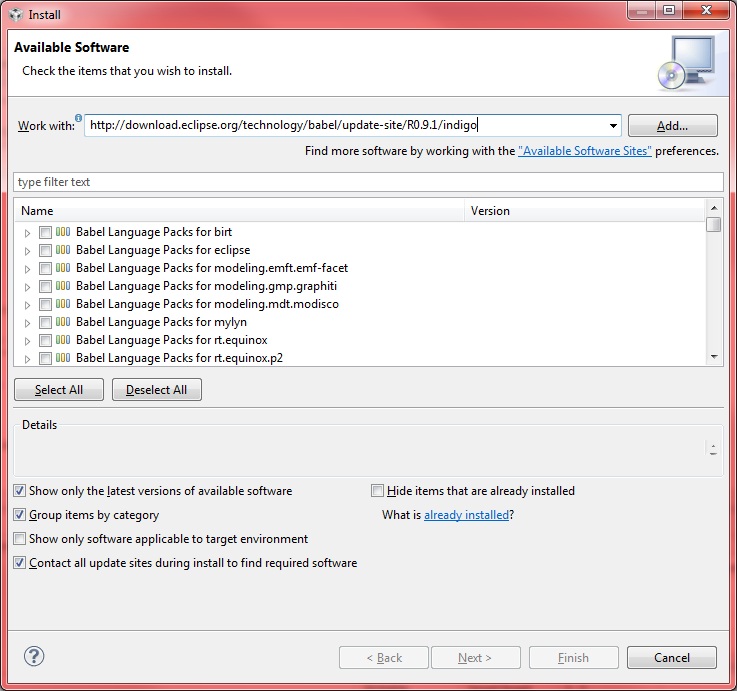This screenshot has width=737, height=691.
Task: Click category icon for Babel Language Packs for eclipse
Action: coord(63,250)
